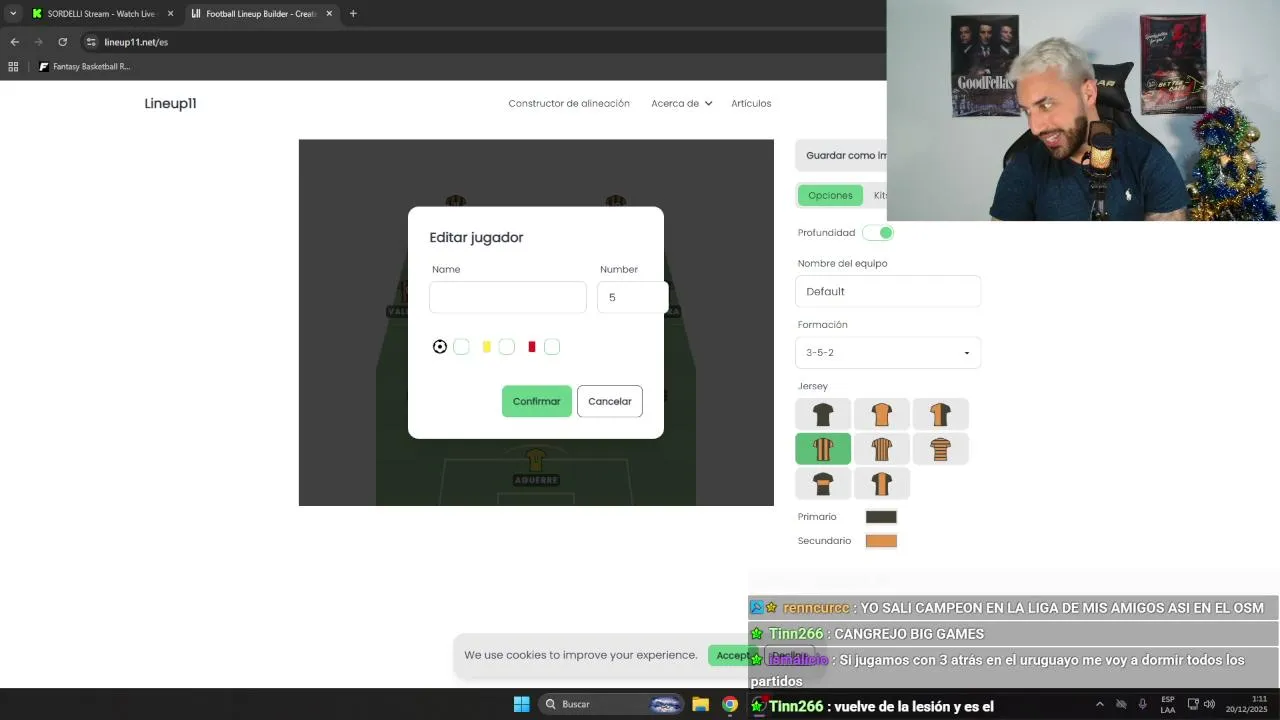Open the tab search dropdown
The height and width of the screenshot is (720, 1280).
click(x=13, y=14)
